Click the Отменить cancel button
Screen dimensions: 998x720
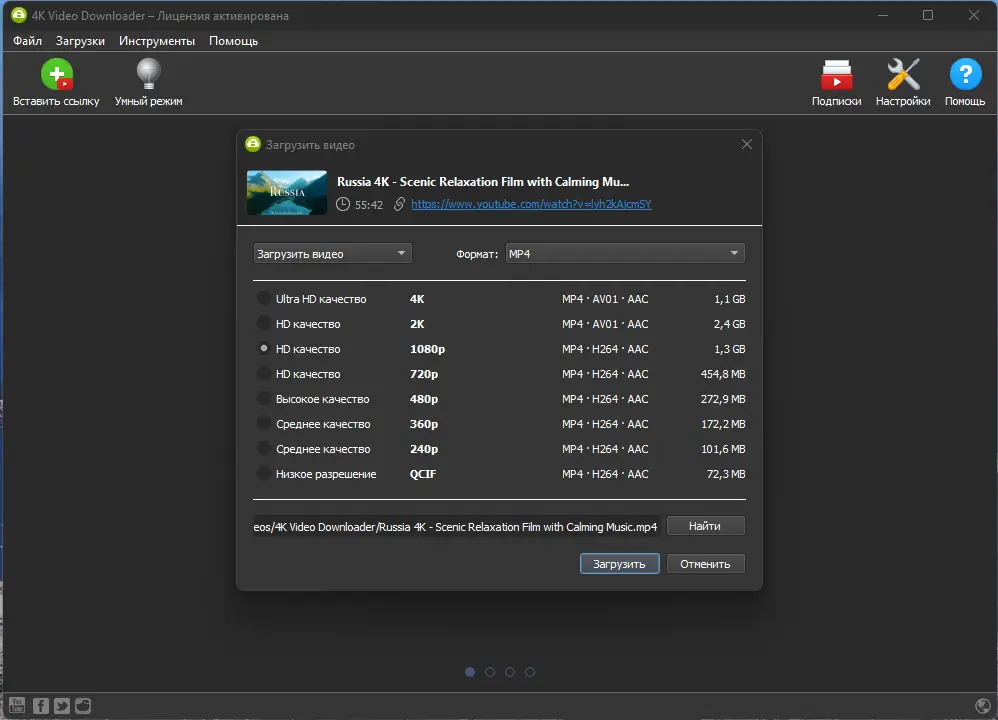click(x=705, y=564)
